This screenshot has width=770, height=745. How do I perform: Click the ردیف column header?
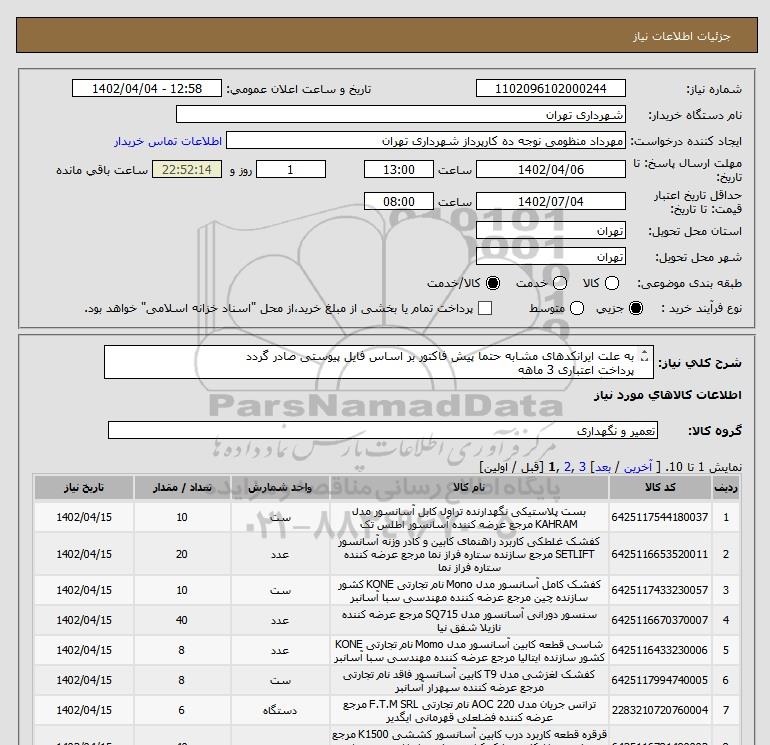tap(726, 488)
